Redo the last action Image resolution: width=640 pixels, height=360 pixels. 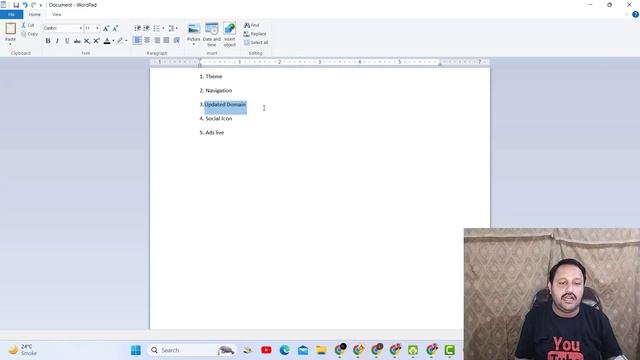33,5
